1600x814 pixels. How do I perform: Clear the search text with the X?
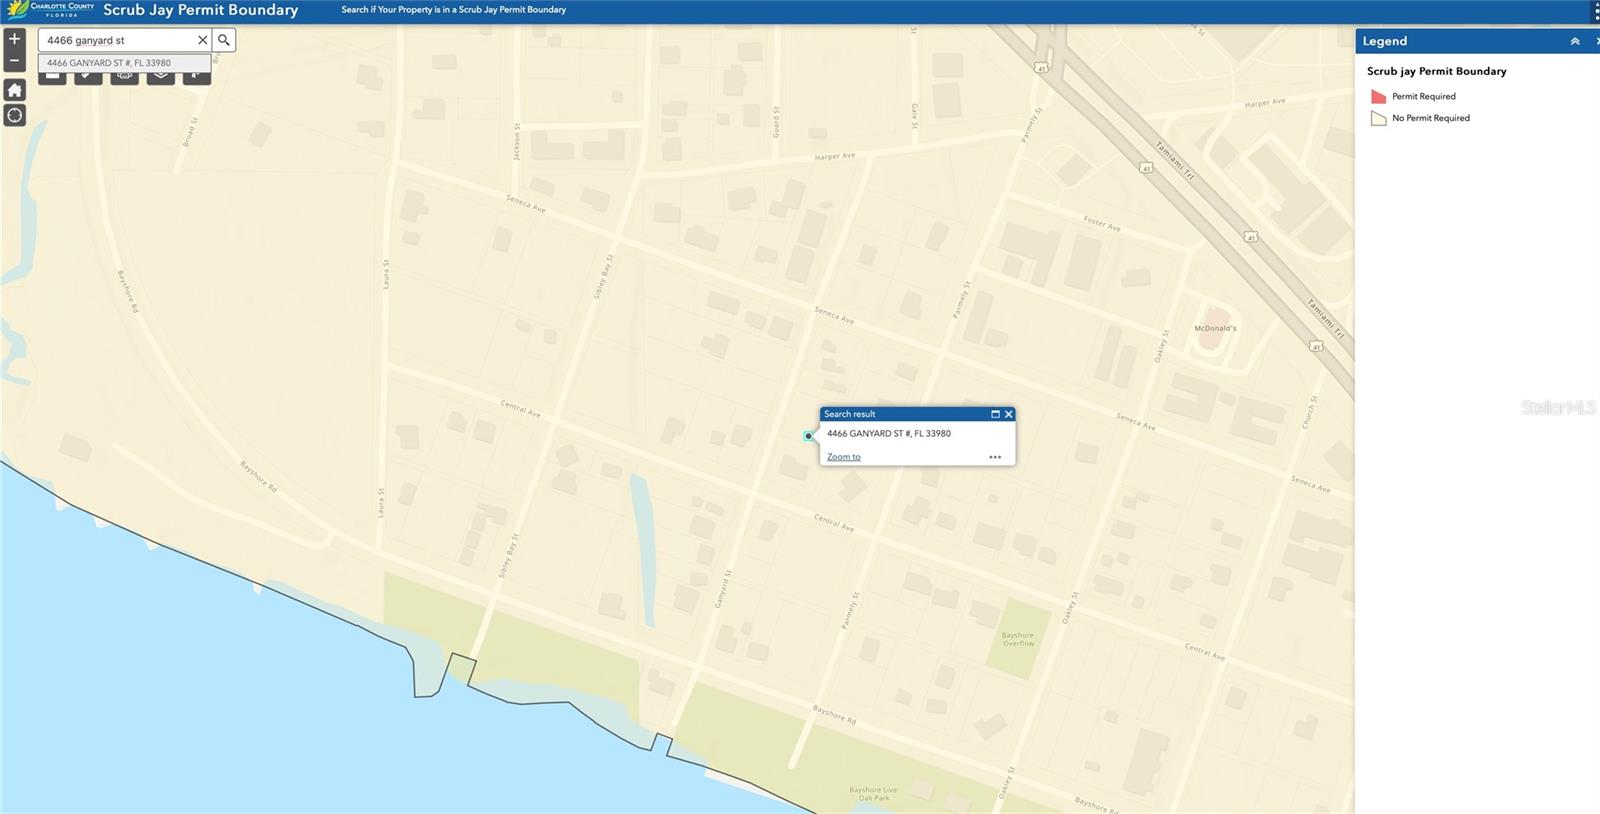point(202,40)
